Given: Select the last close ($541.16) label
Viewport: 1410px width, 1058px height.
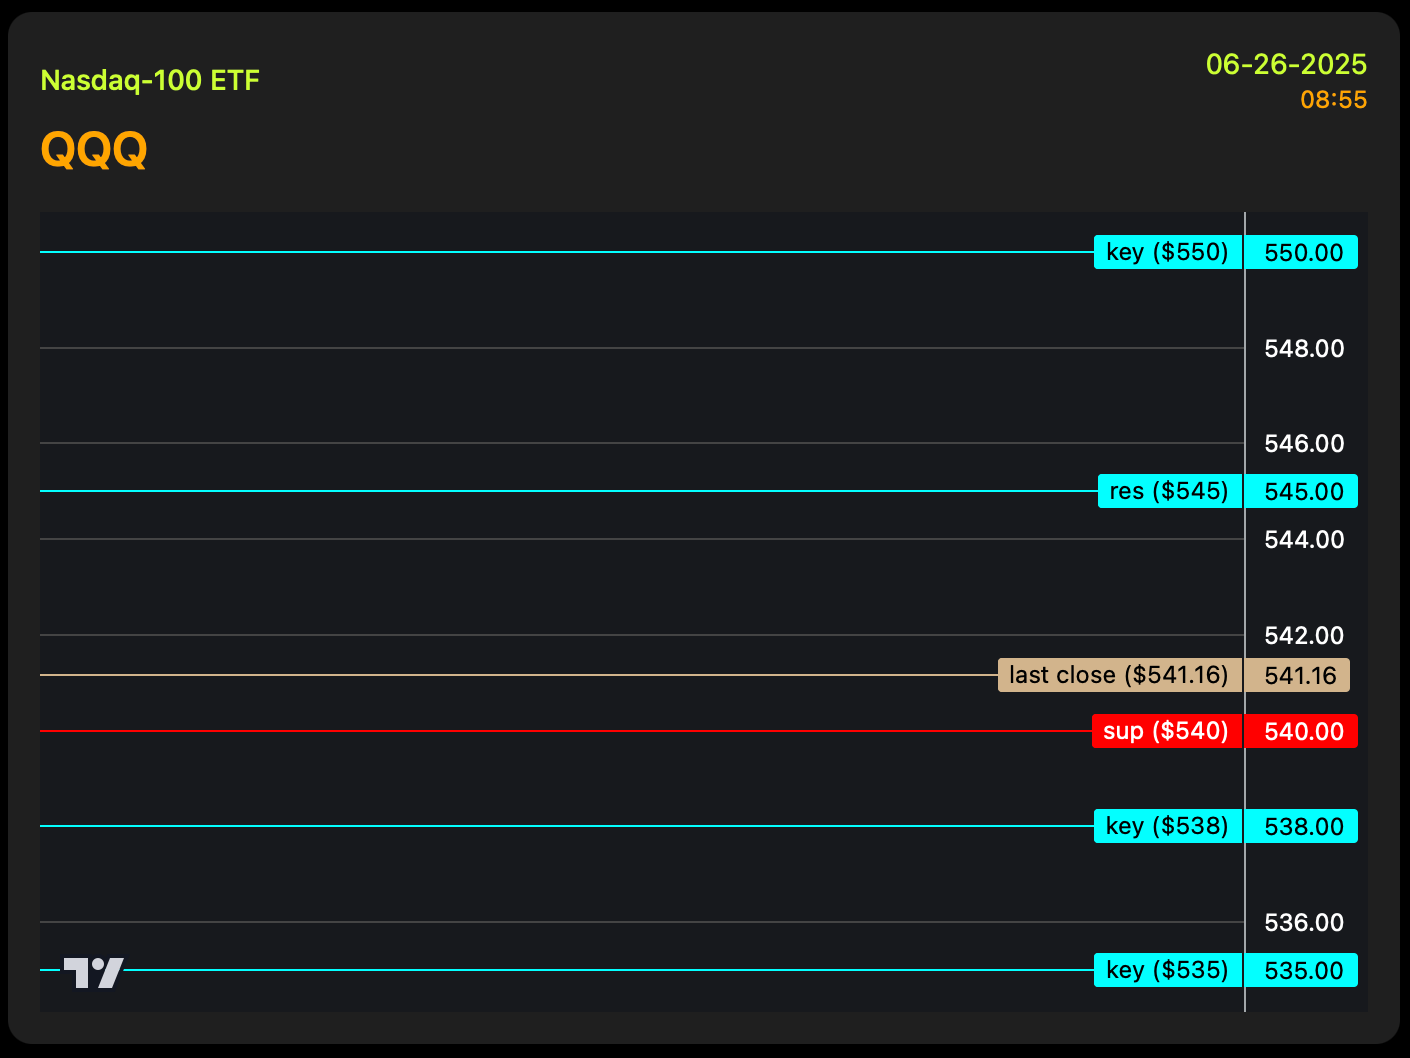Looking at the screenshot, I should 1119,675.
